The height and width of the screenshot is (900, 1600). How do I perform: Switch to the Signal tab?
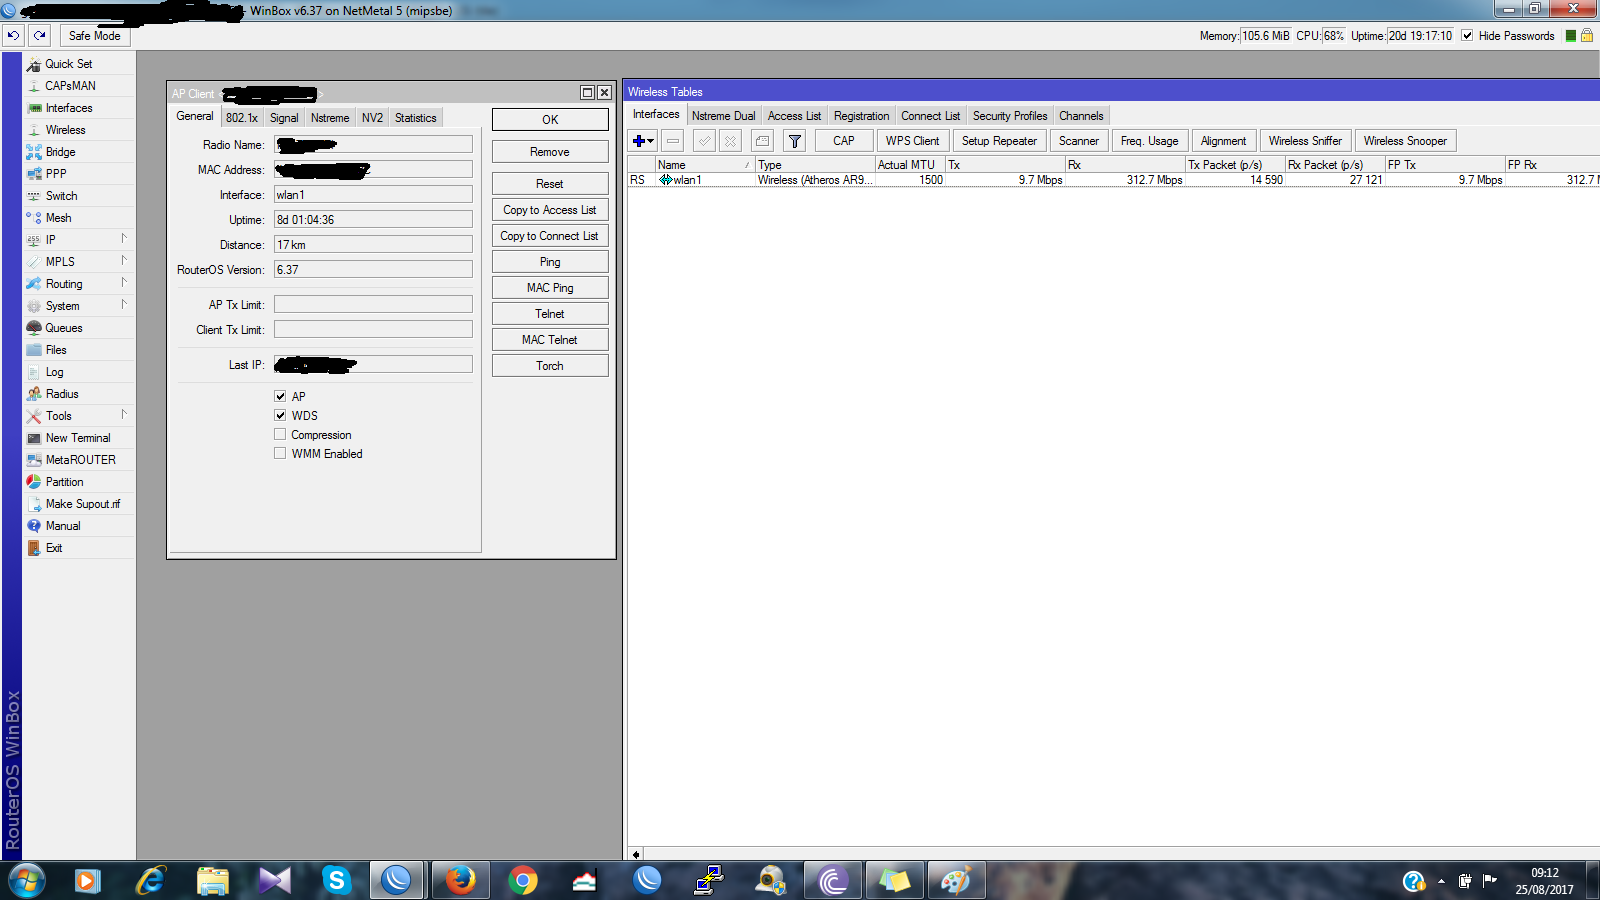click(x=284, y=118)
